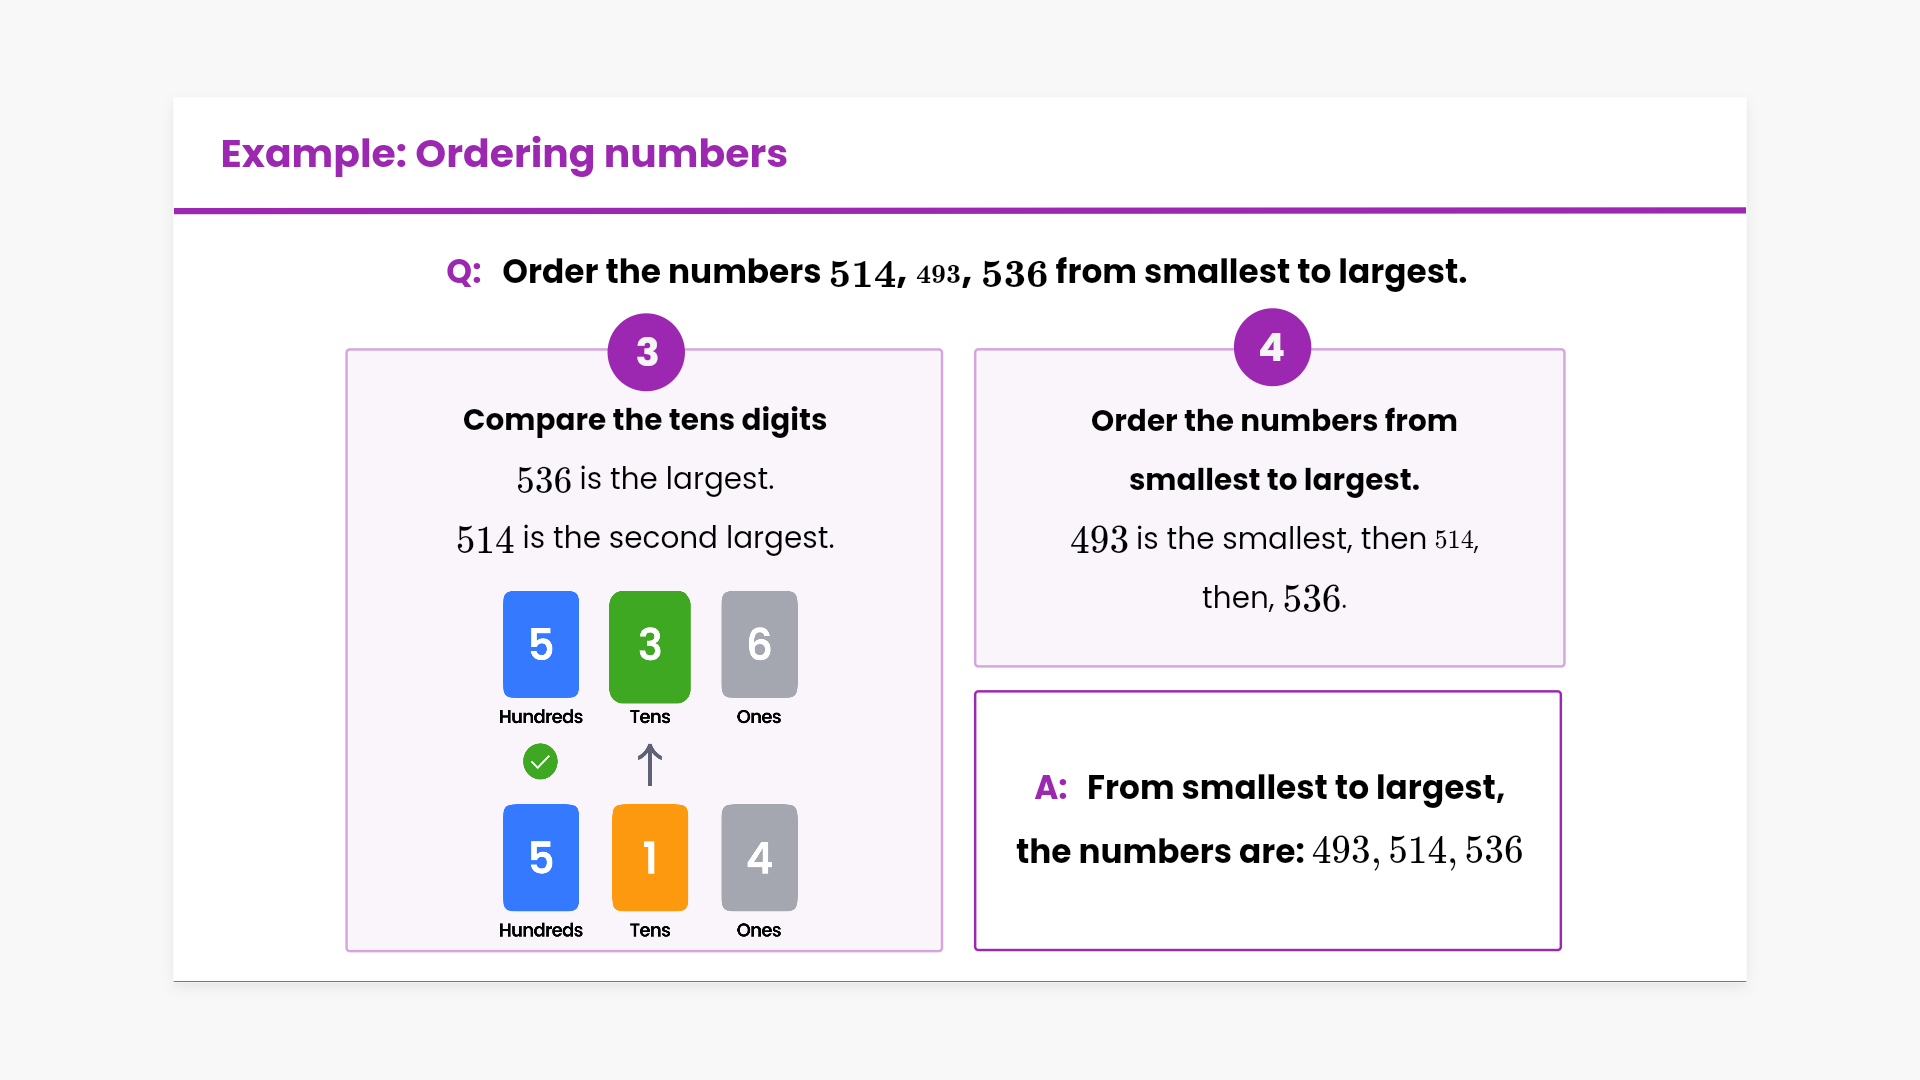
Task: Click the purple 'Q:' question label
Action: (464, 272)
